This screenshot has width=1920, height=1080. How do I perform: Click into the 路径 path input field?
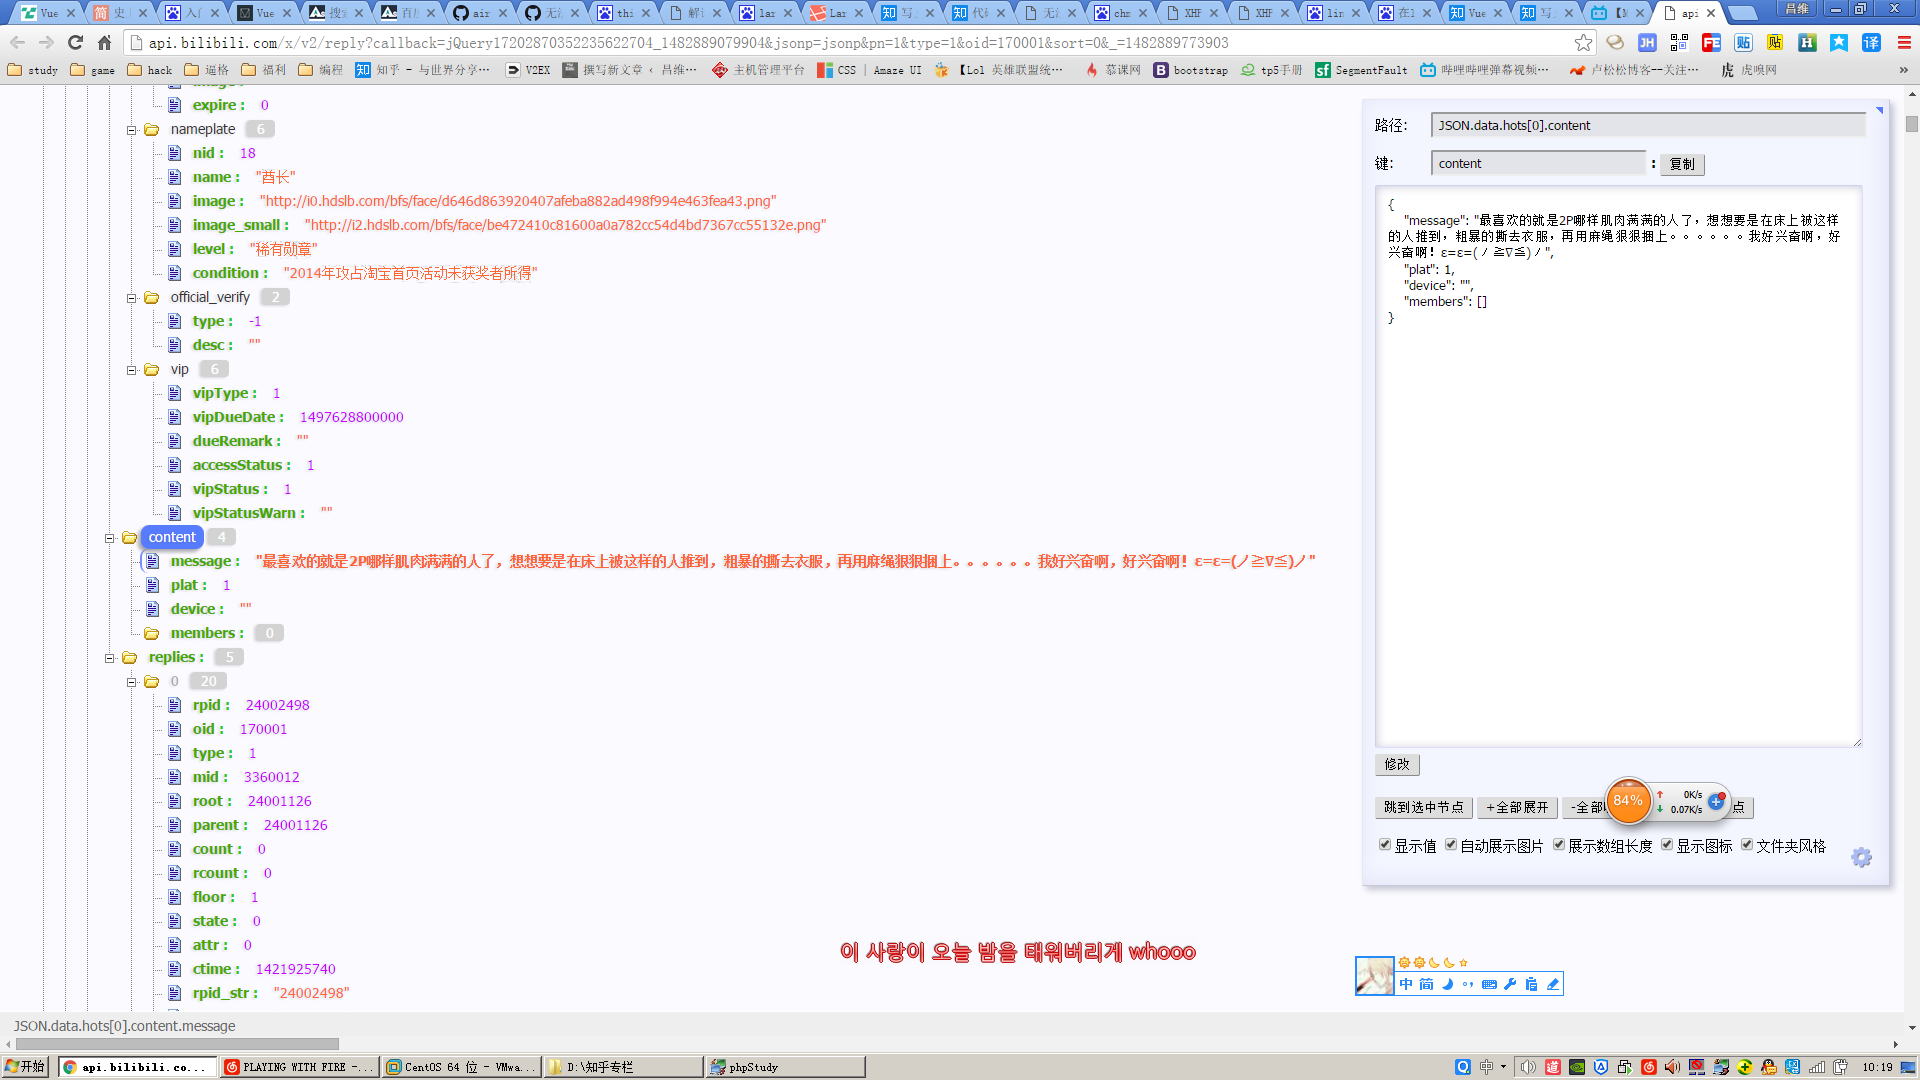(x=1647, y=126)
